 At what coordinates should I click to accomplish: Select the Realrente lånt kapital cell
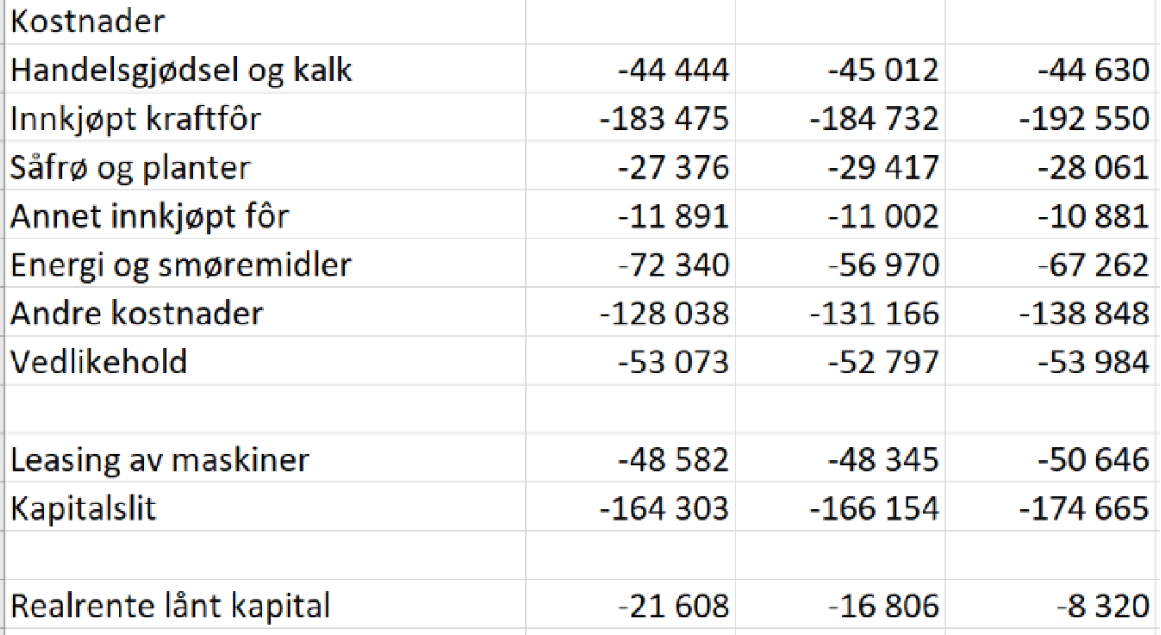click(x=170, y=606)
